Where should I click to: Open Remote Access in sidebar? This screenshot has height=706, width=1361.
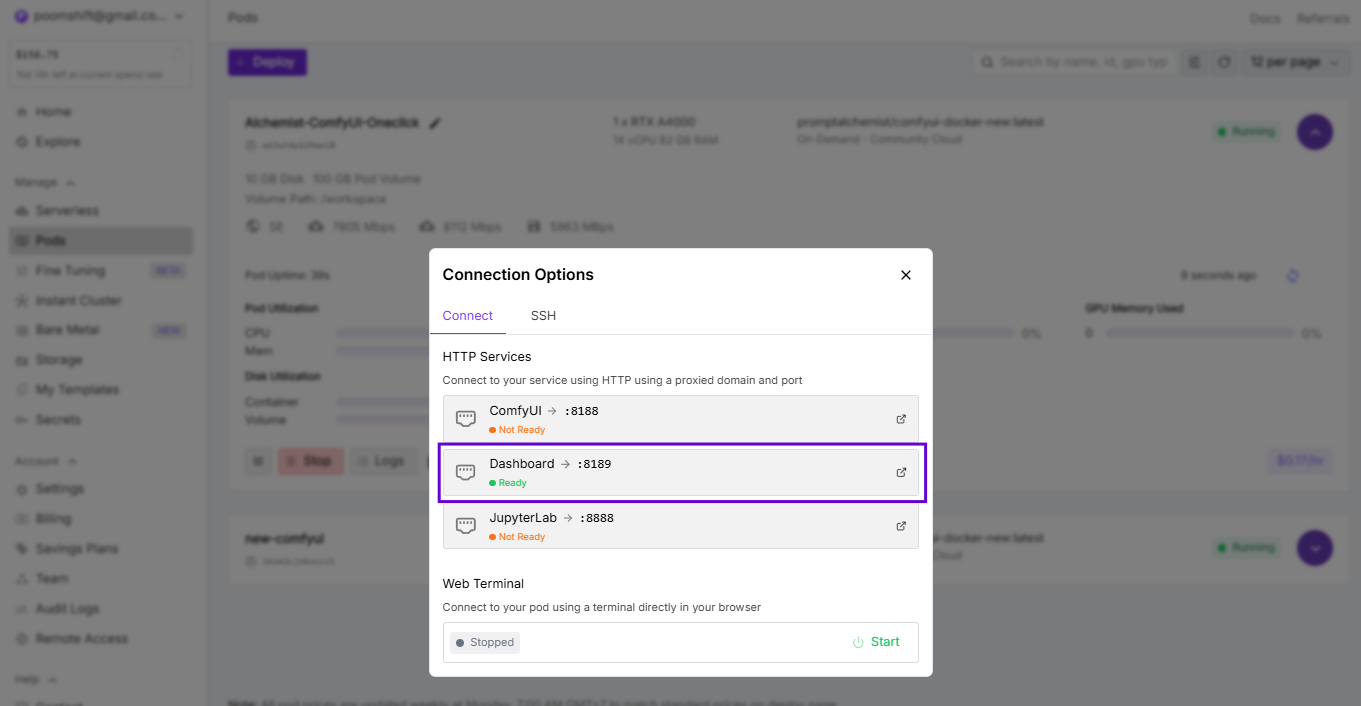82,639
